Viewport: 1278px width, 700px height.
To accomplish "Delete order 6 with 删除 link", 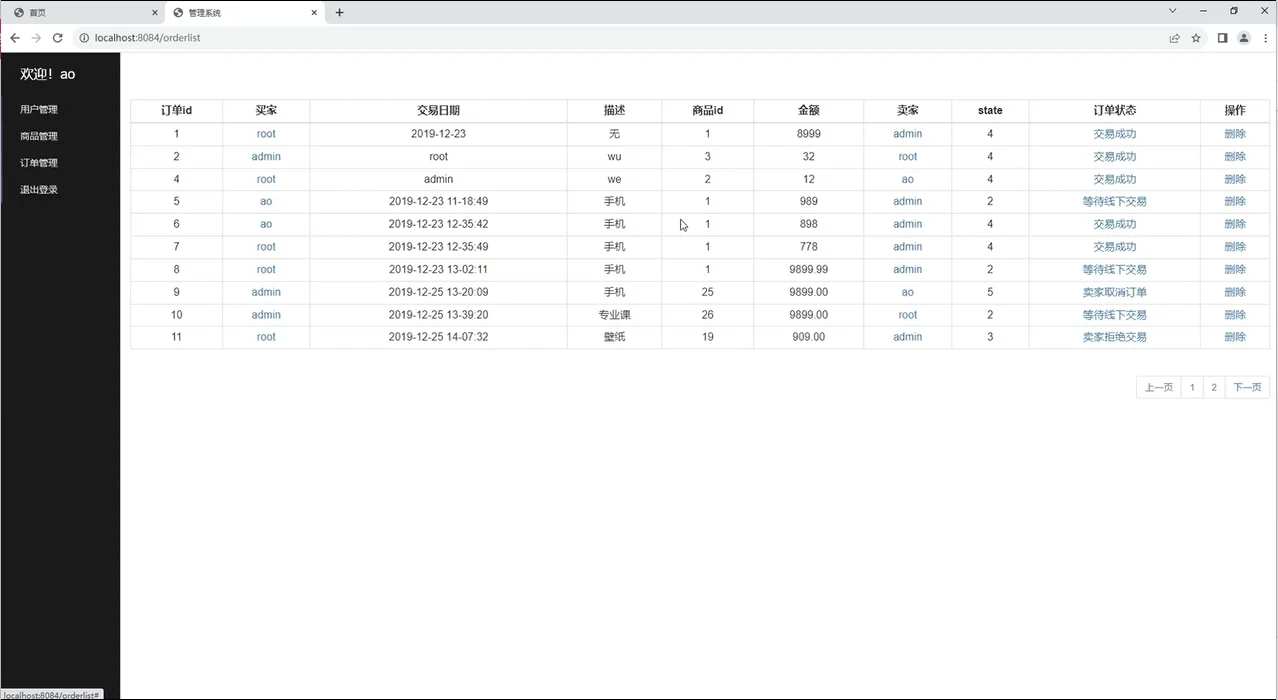I will tap(1235, 224).
